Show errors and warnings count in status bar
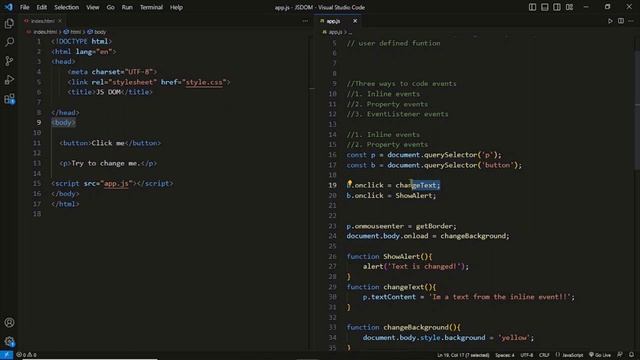Screen dimensions: 640x360 [27, 355]
